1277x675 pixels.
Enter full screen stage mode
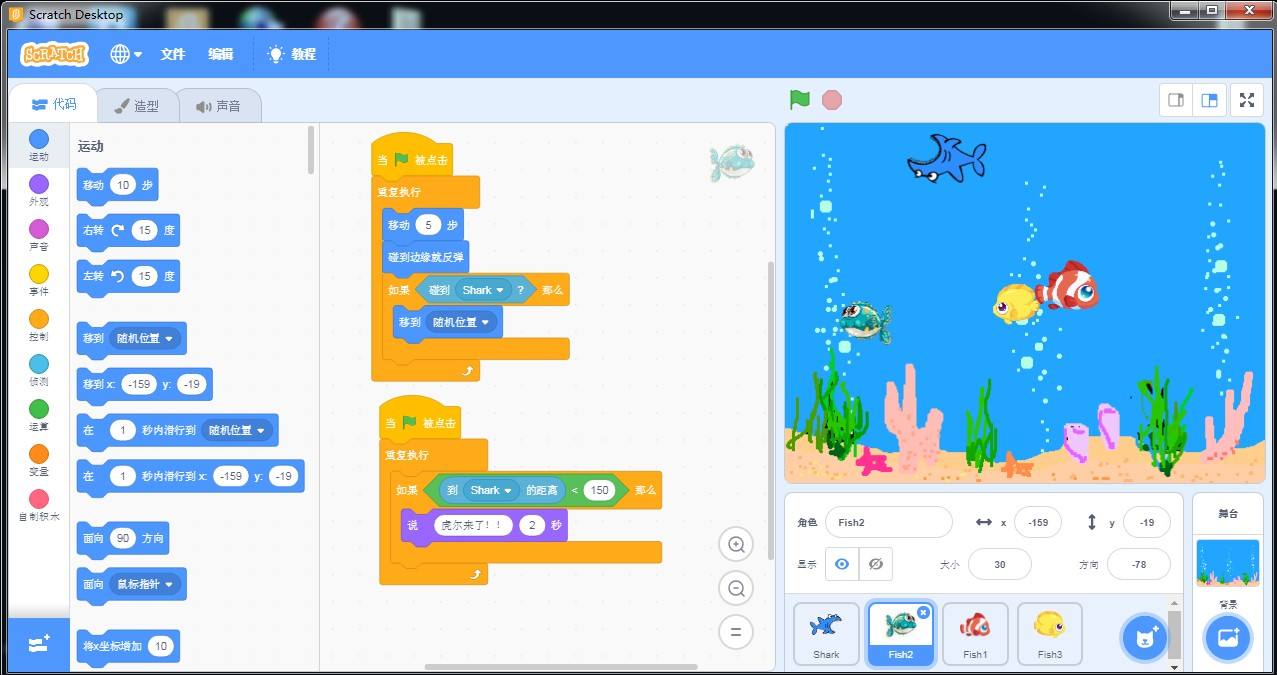coord(1246,100)
